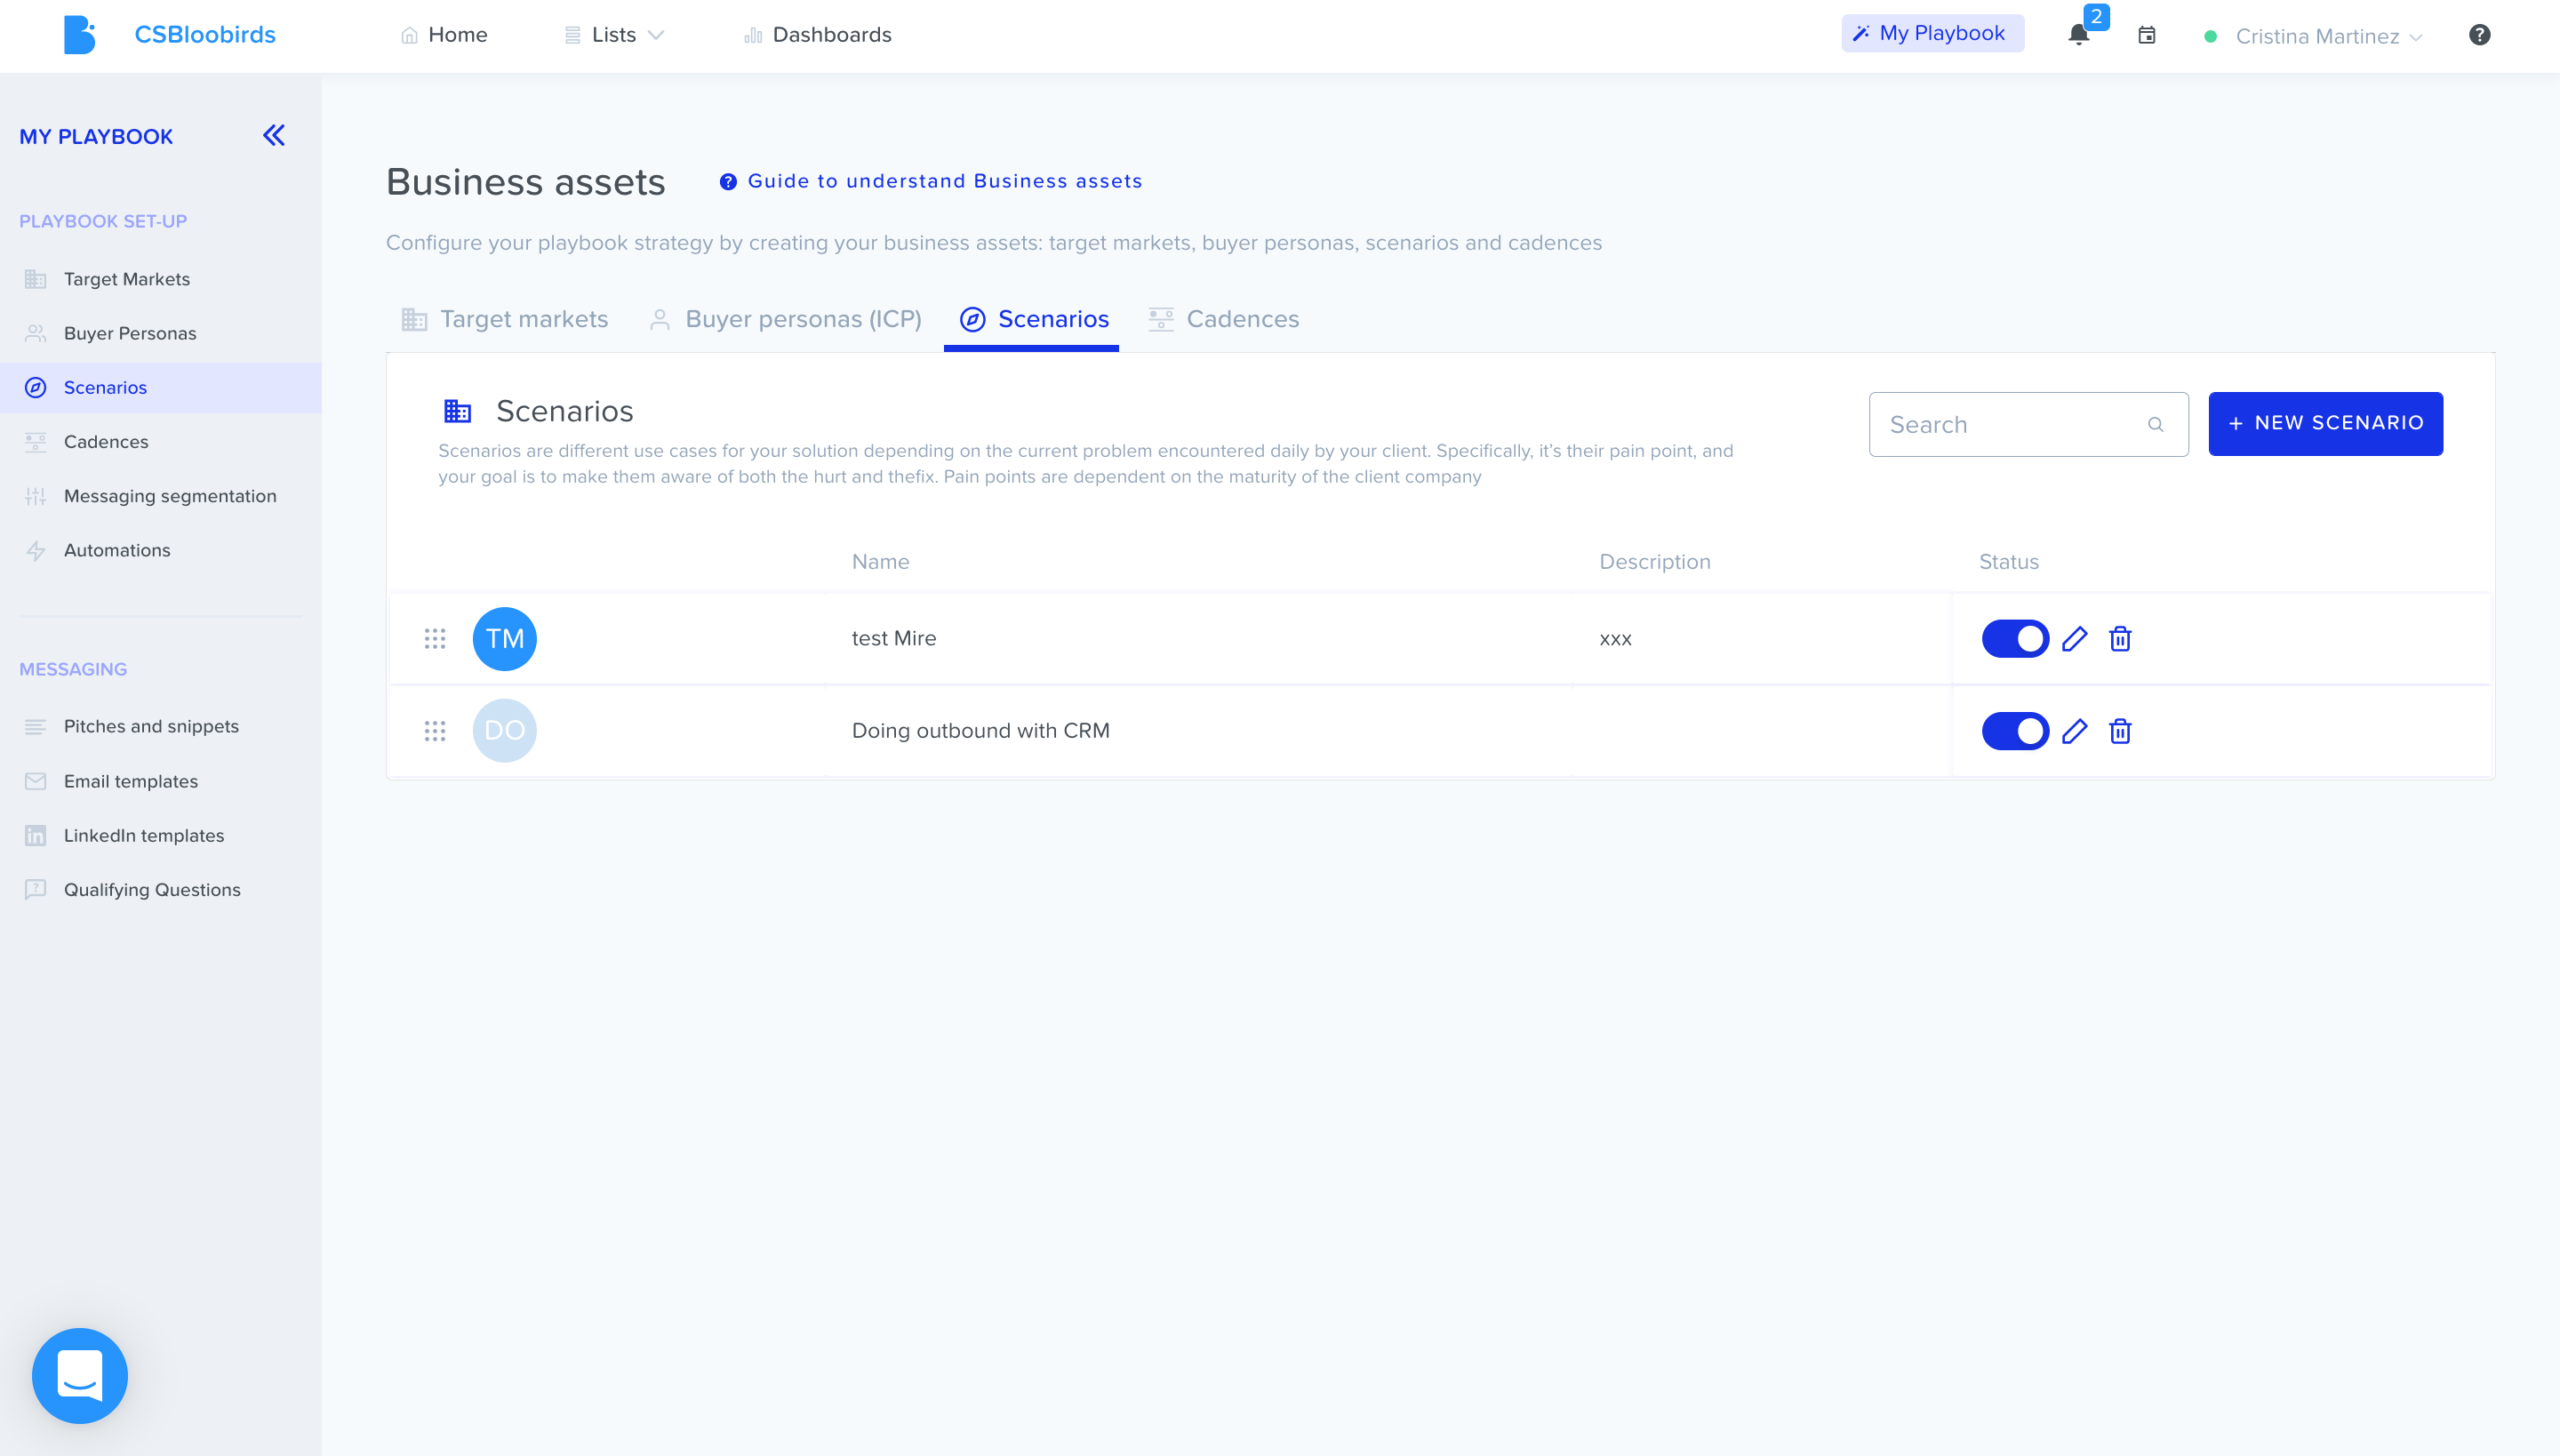Expand the Lists dropdown menu

615,35
